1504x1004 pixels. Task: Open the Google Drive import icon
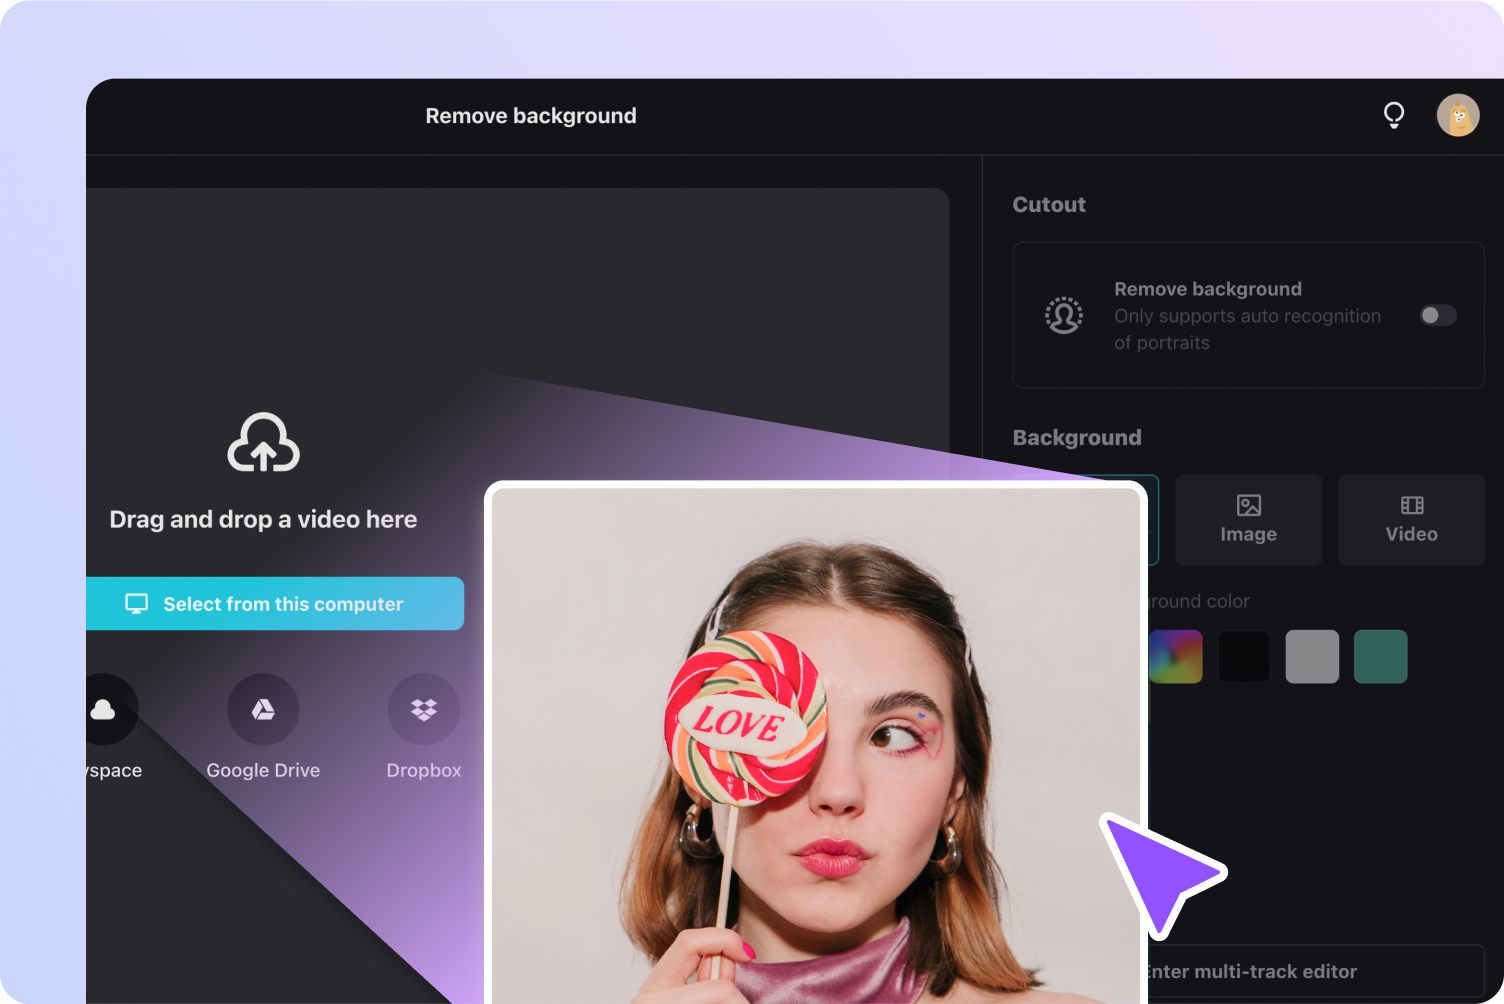click(x=263, y=708)
